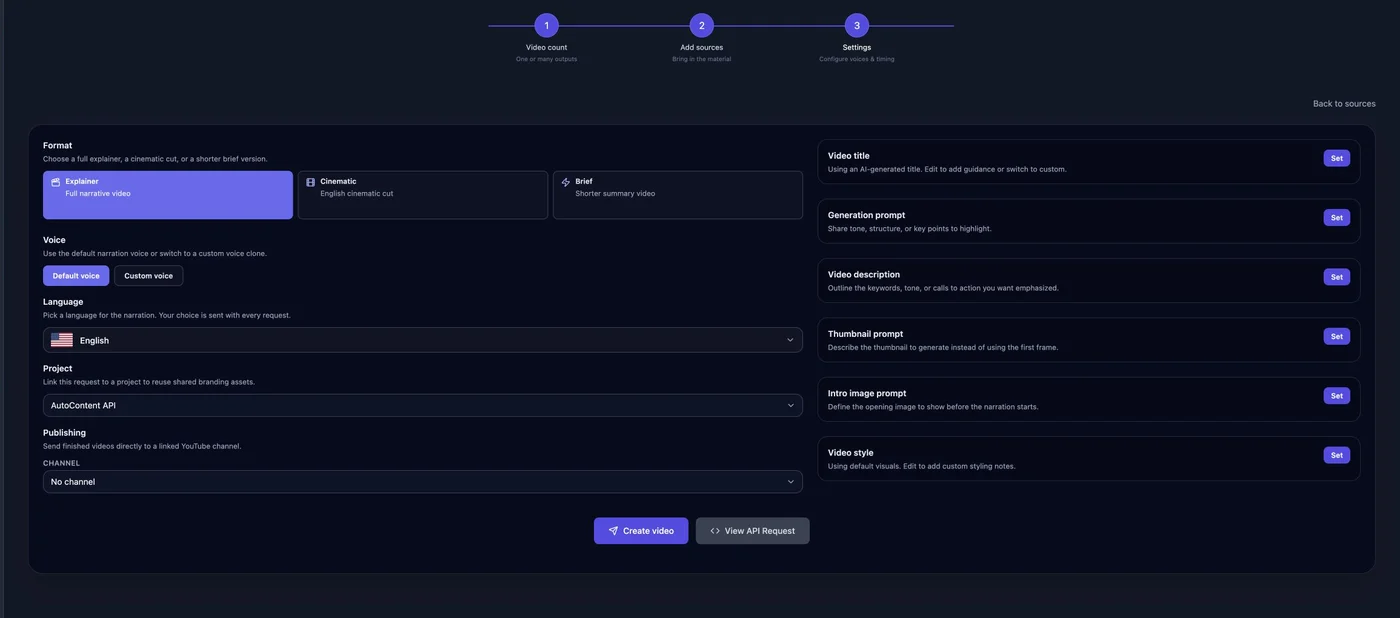Click Set button for Thumbnail prompt
1400x618 pixels.
tap(1336, 336)
